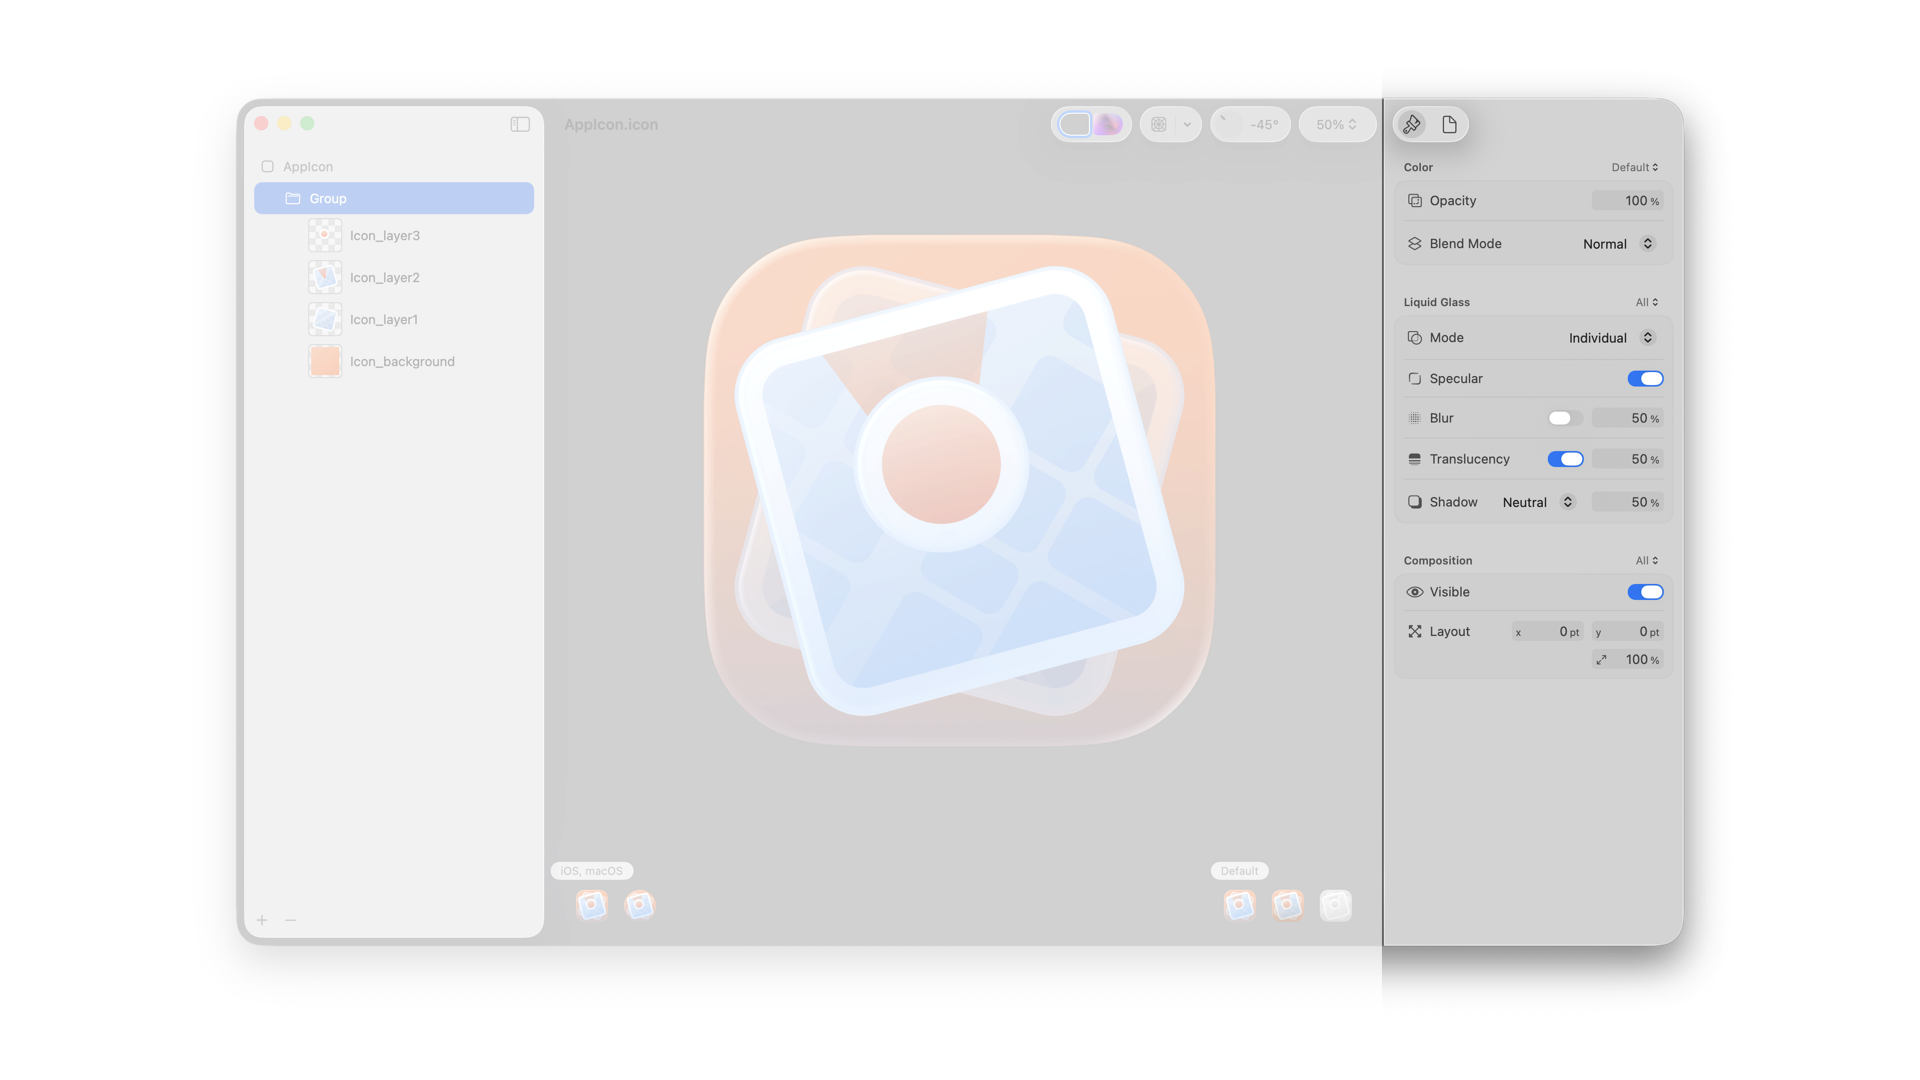Viewport: 1920px width, 1080px height.
Task: Select the Icon_background layer
Action: 402,362
